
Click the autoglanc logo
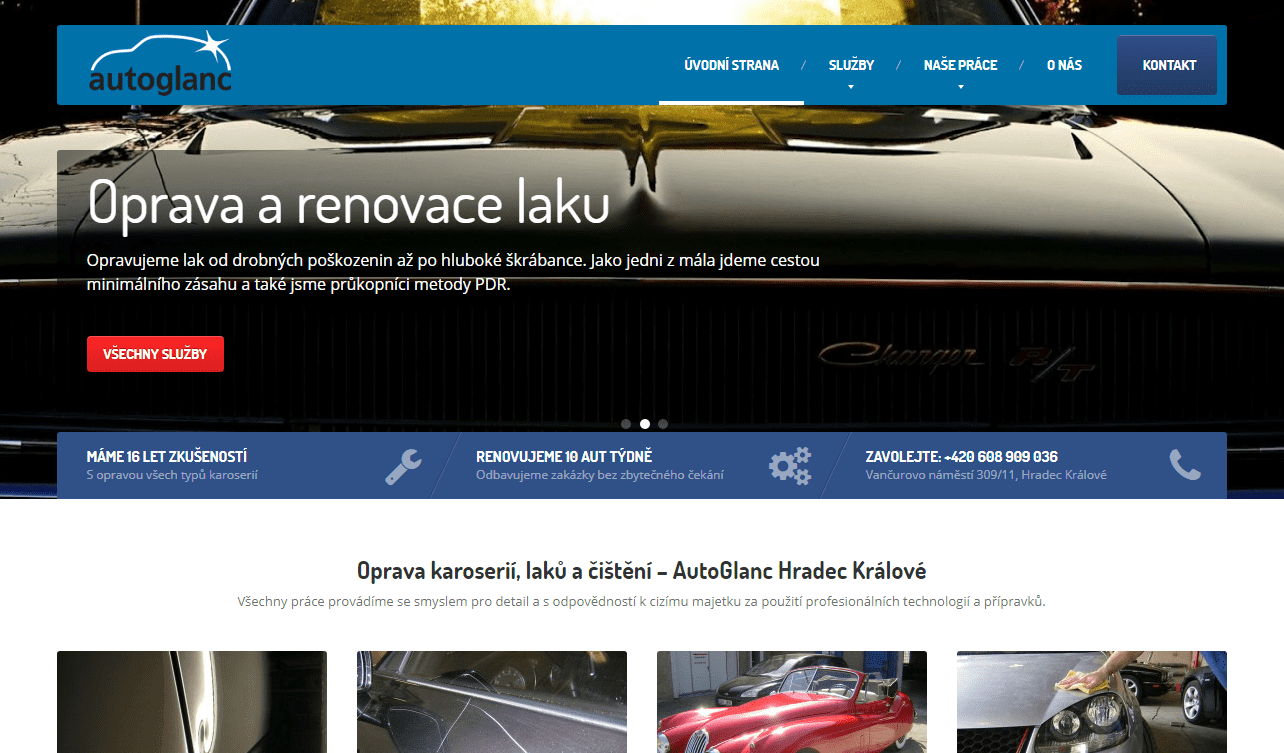tap(160, 64)
